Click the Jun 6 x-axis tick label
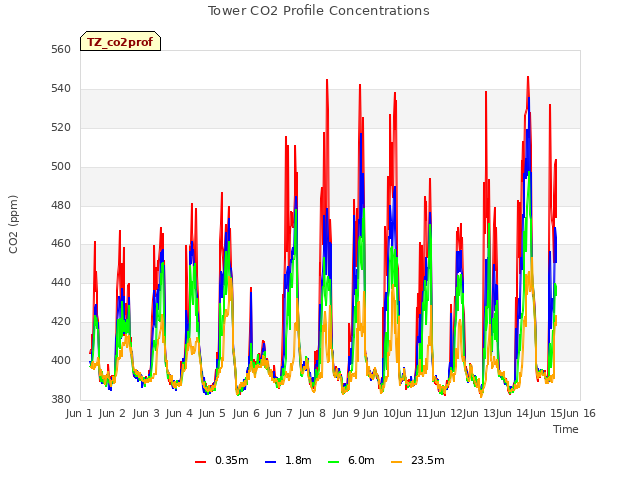The width and height of the screenshot is (640, 480). pyautogui.click(x=246, y=413)
